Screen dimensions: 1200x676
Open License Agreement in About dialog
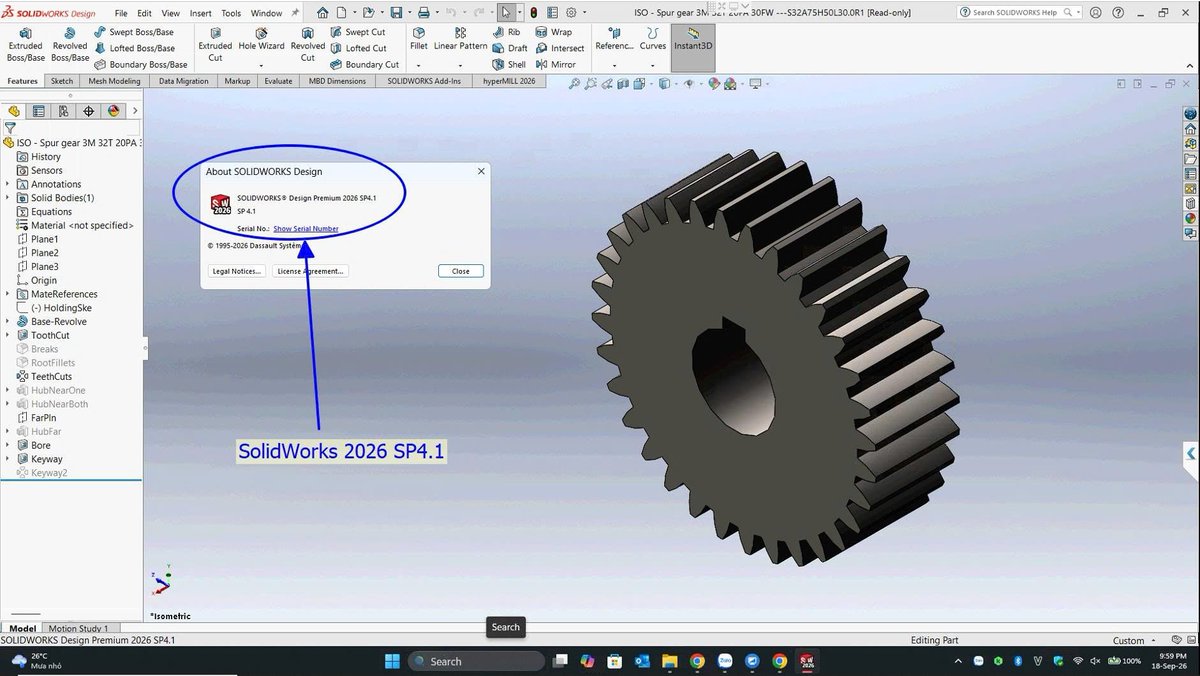[310, 271]
